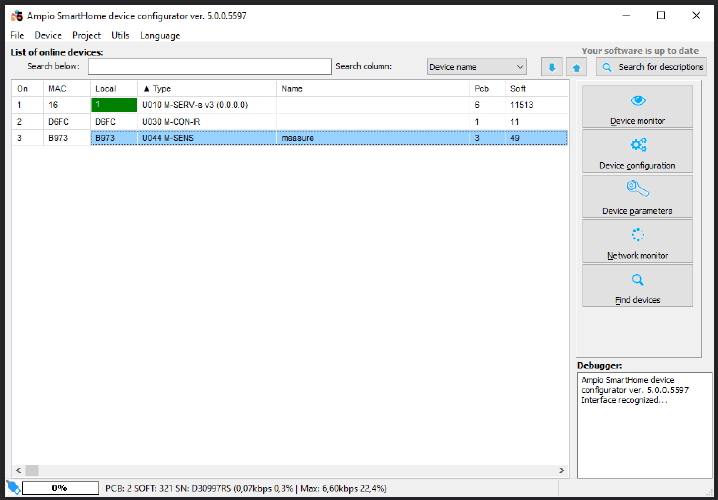Click the horizontal scrollbar right arrow

(561, 470)
